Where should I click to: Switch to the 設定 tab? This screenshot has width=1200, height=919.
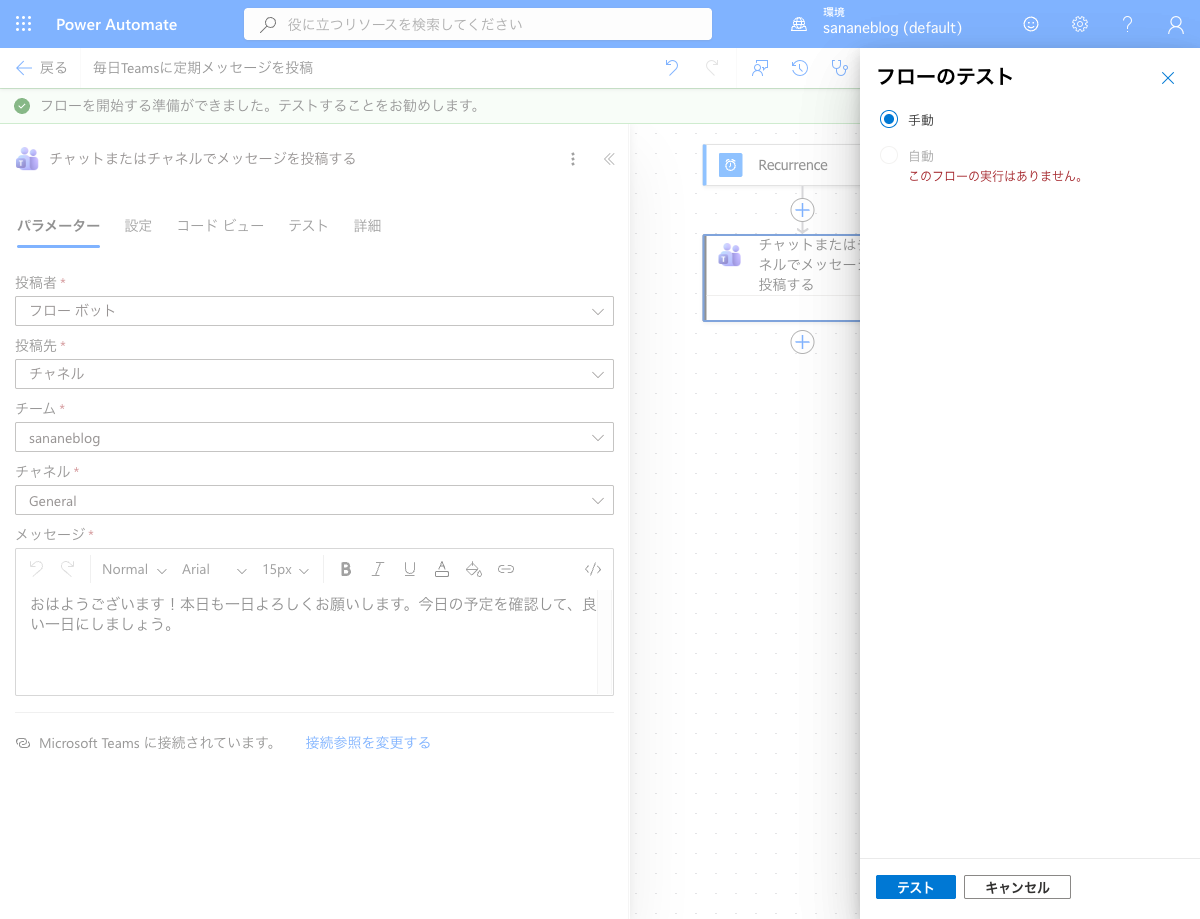click(x=138, y=226)
